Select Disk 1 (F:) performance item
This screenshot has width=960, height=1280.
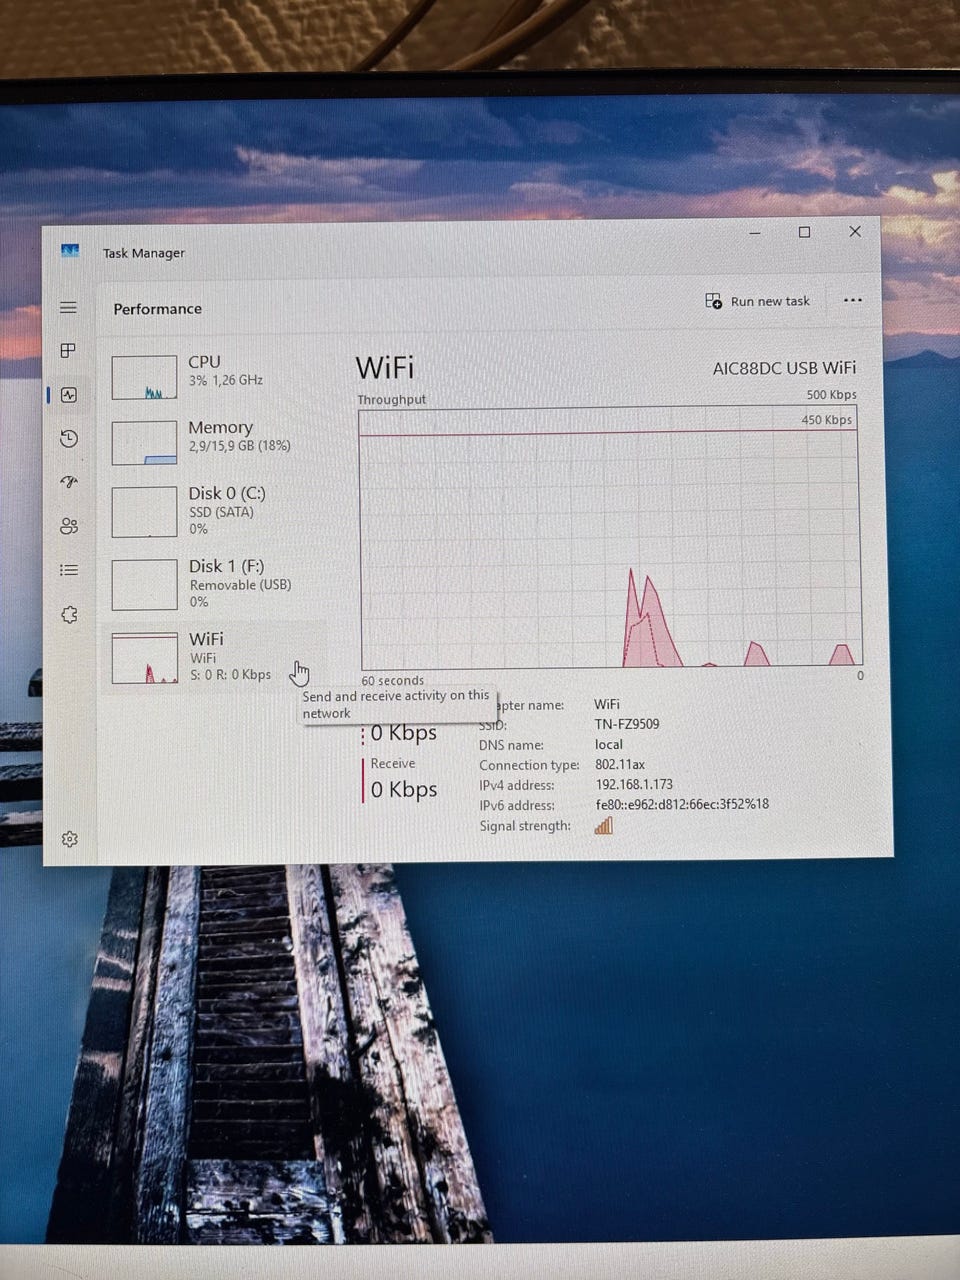tap(215, 583)
